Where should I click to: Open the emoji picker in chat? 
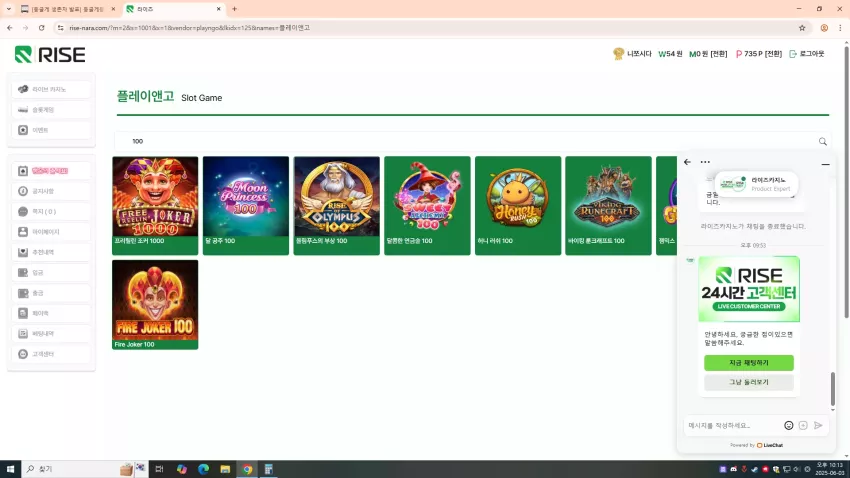789,425
